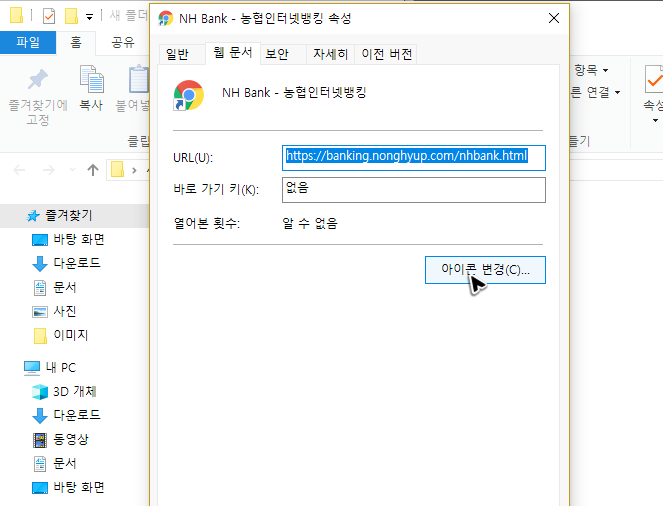Image resolution: width=663 pixels, height=506 pixels.
Task: Click the 열어본 횟수 value 알 수 없음
Action: click(x=310, y=223)
